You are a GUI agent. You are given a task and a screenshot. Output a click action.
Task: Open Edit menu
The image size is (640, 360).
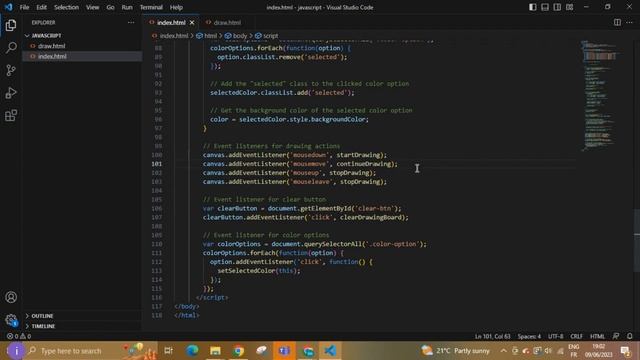click(42, 7)
